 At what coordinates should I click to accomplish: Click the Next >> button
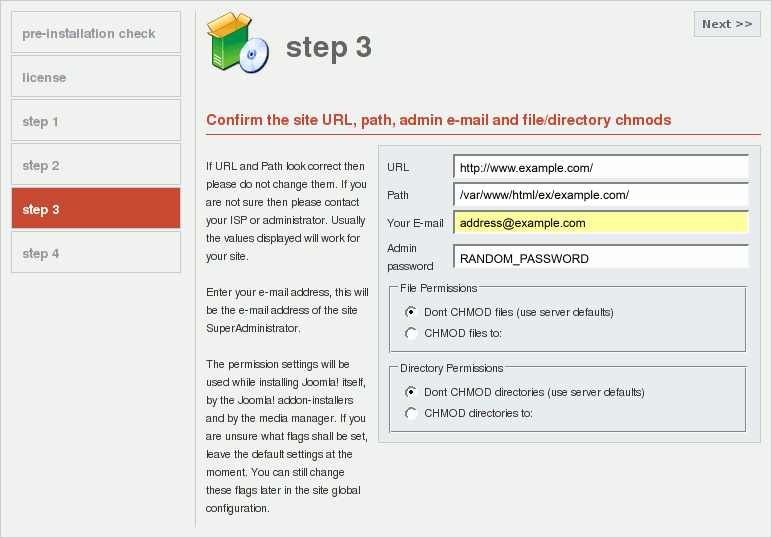tap(727, 24)
